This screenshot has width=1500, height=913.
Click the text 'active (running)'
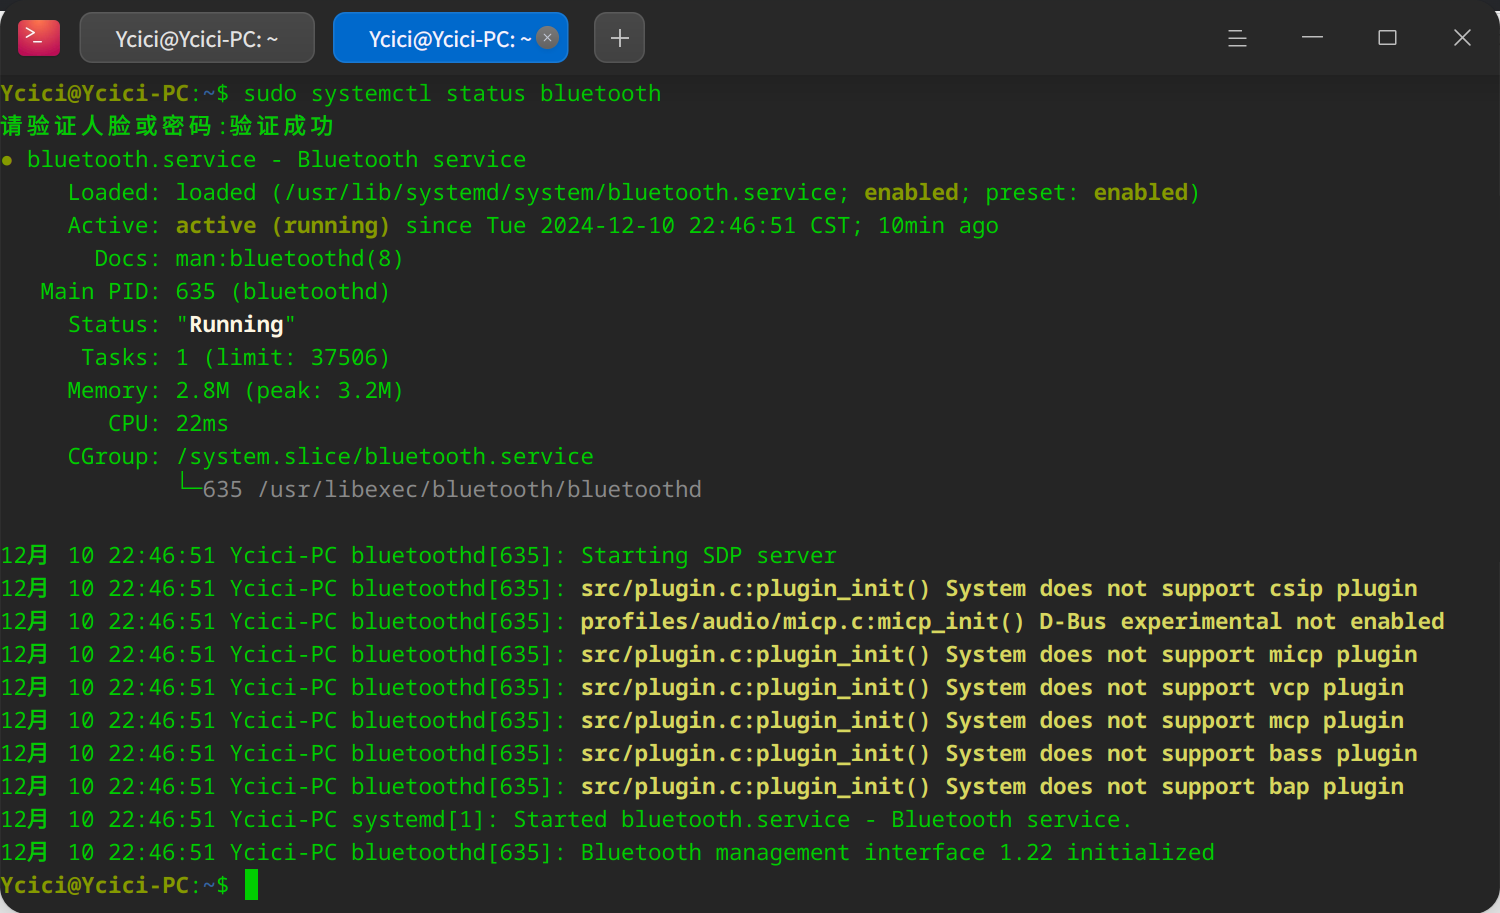coord(283,226)
